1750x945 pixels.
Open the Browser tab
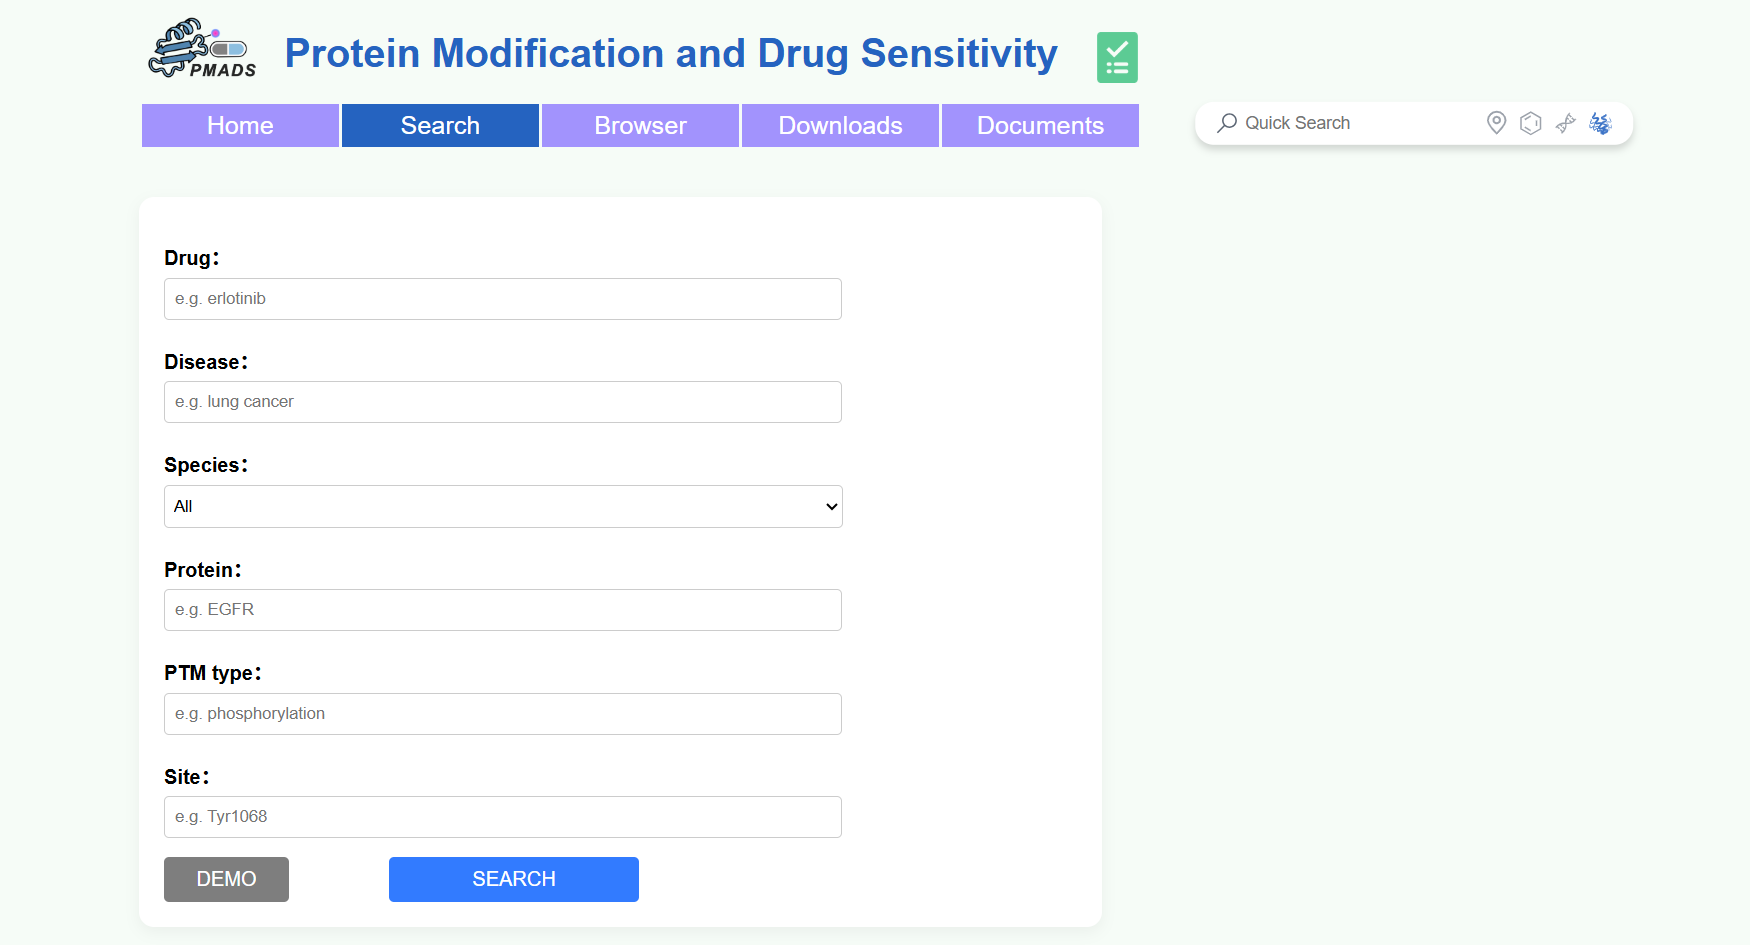point(640,126)
